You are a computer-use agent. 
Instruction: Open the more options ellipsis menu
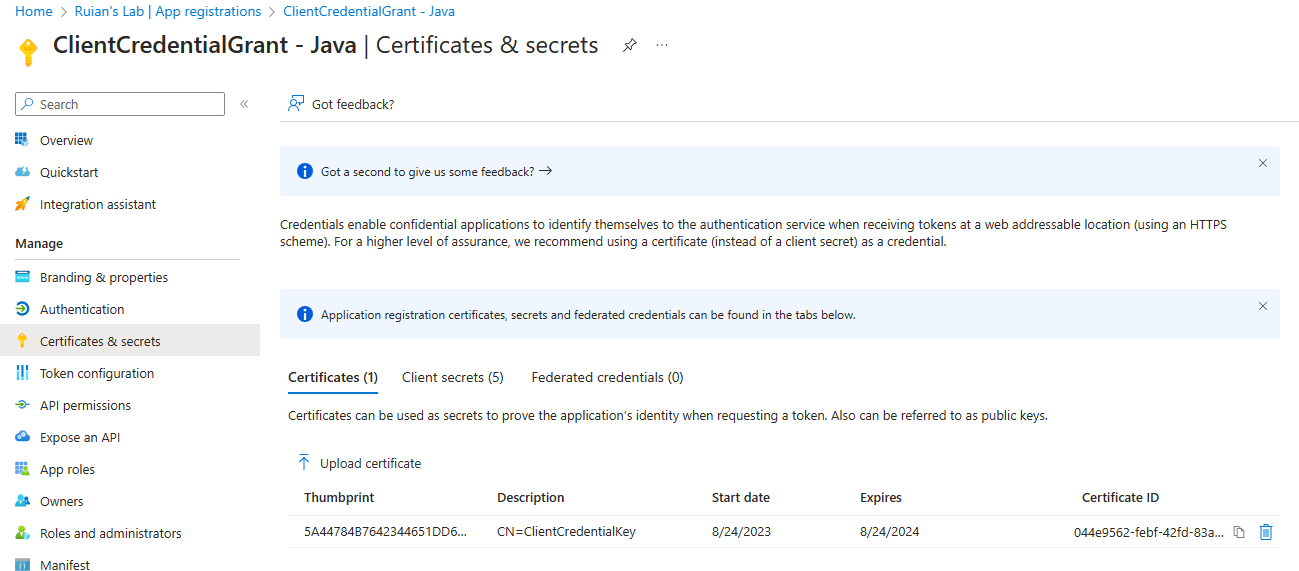click(x=662, y=45)
